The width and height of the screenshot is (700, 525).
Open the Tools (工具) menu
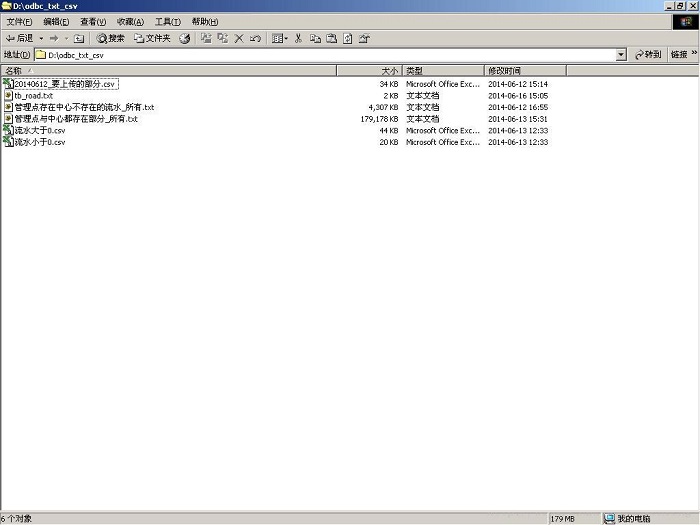click(167, 22)
